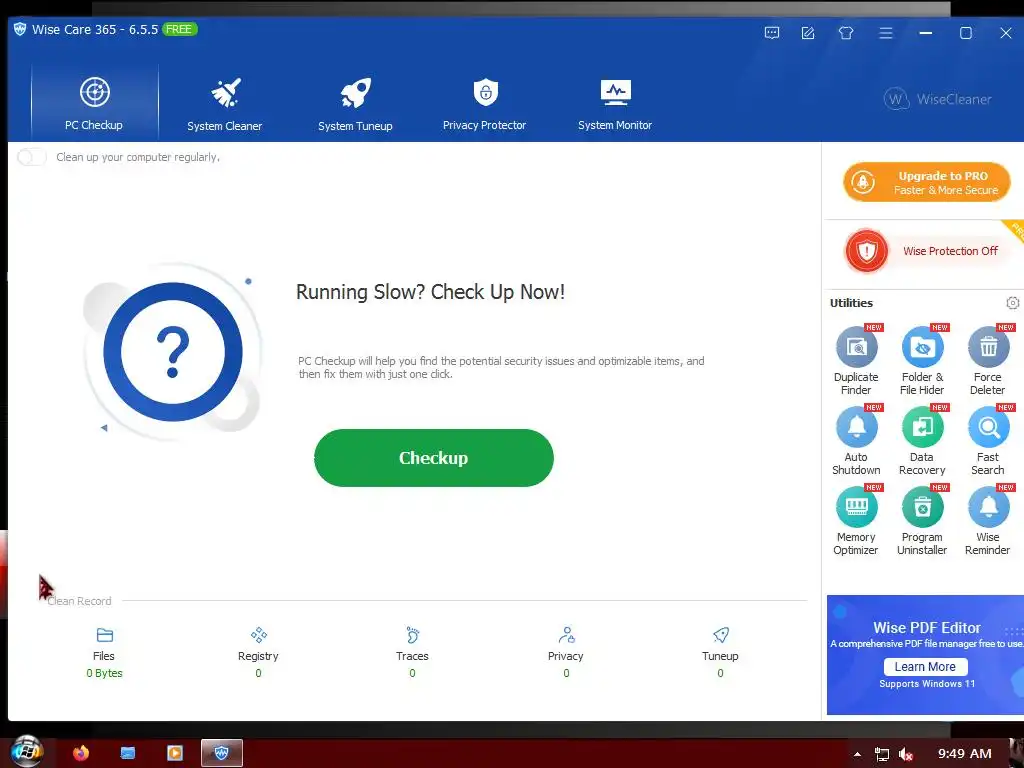Open Wise Reminder utility
The height and width of the screenshot is (768, 1024).
click(x=987, y=522)
